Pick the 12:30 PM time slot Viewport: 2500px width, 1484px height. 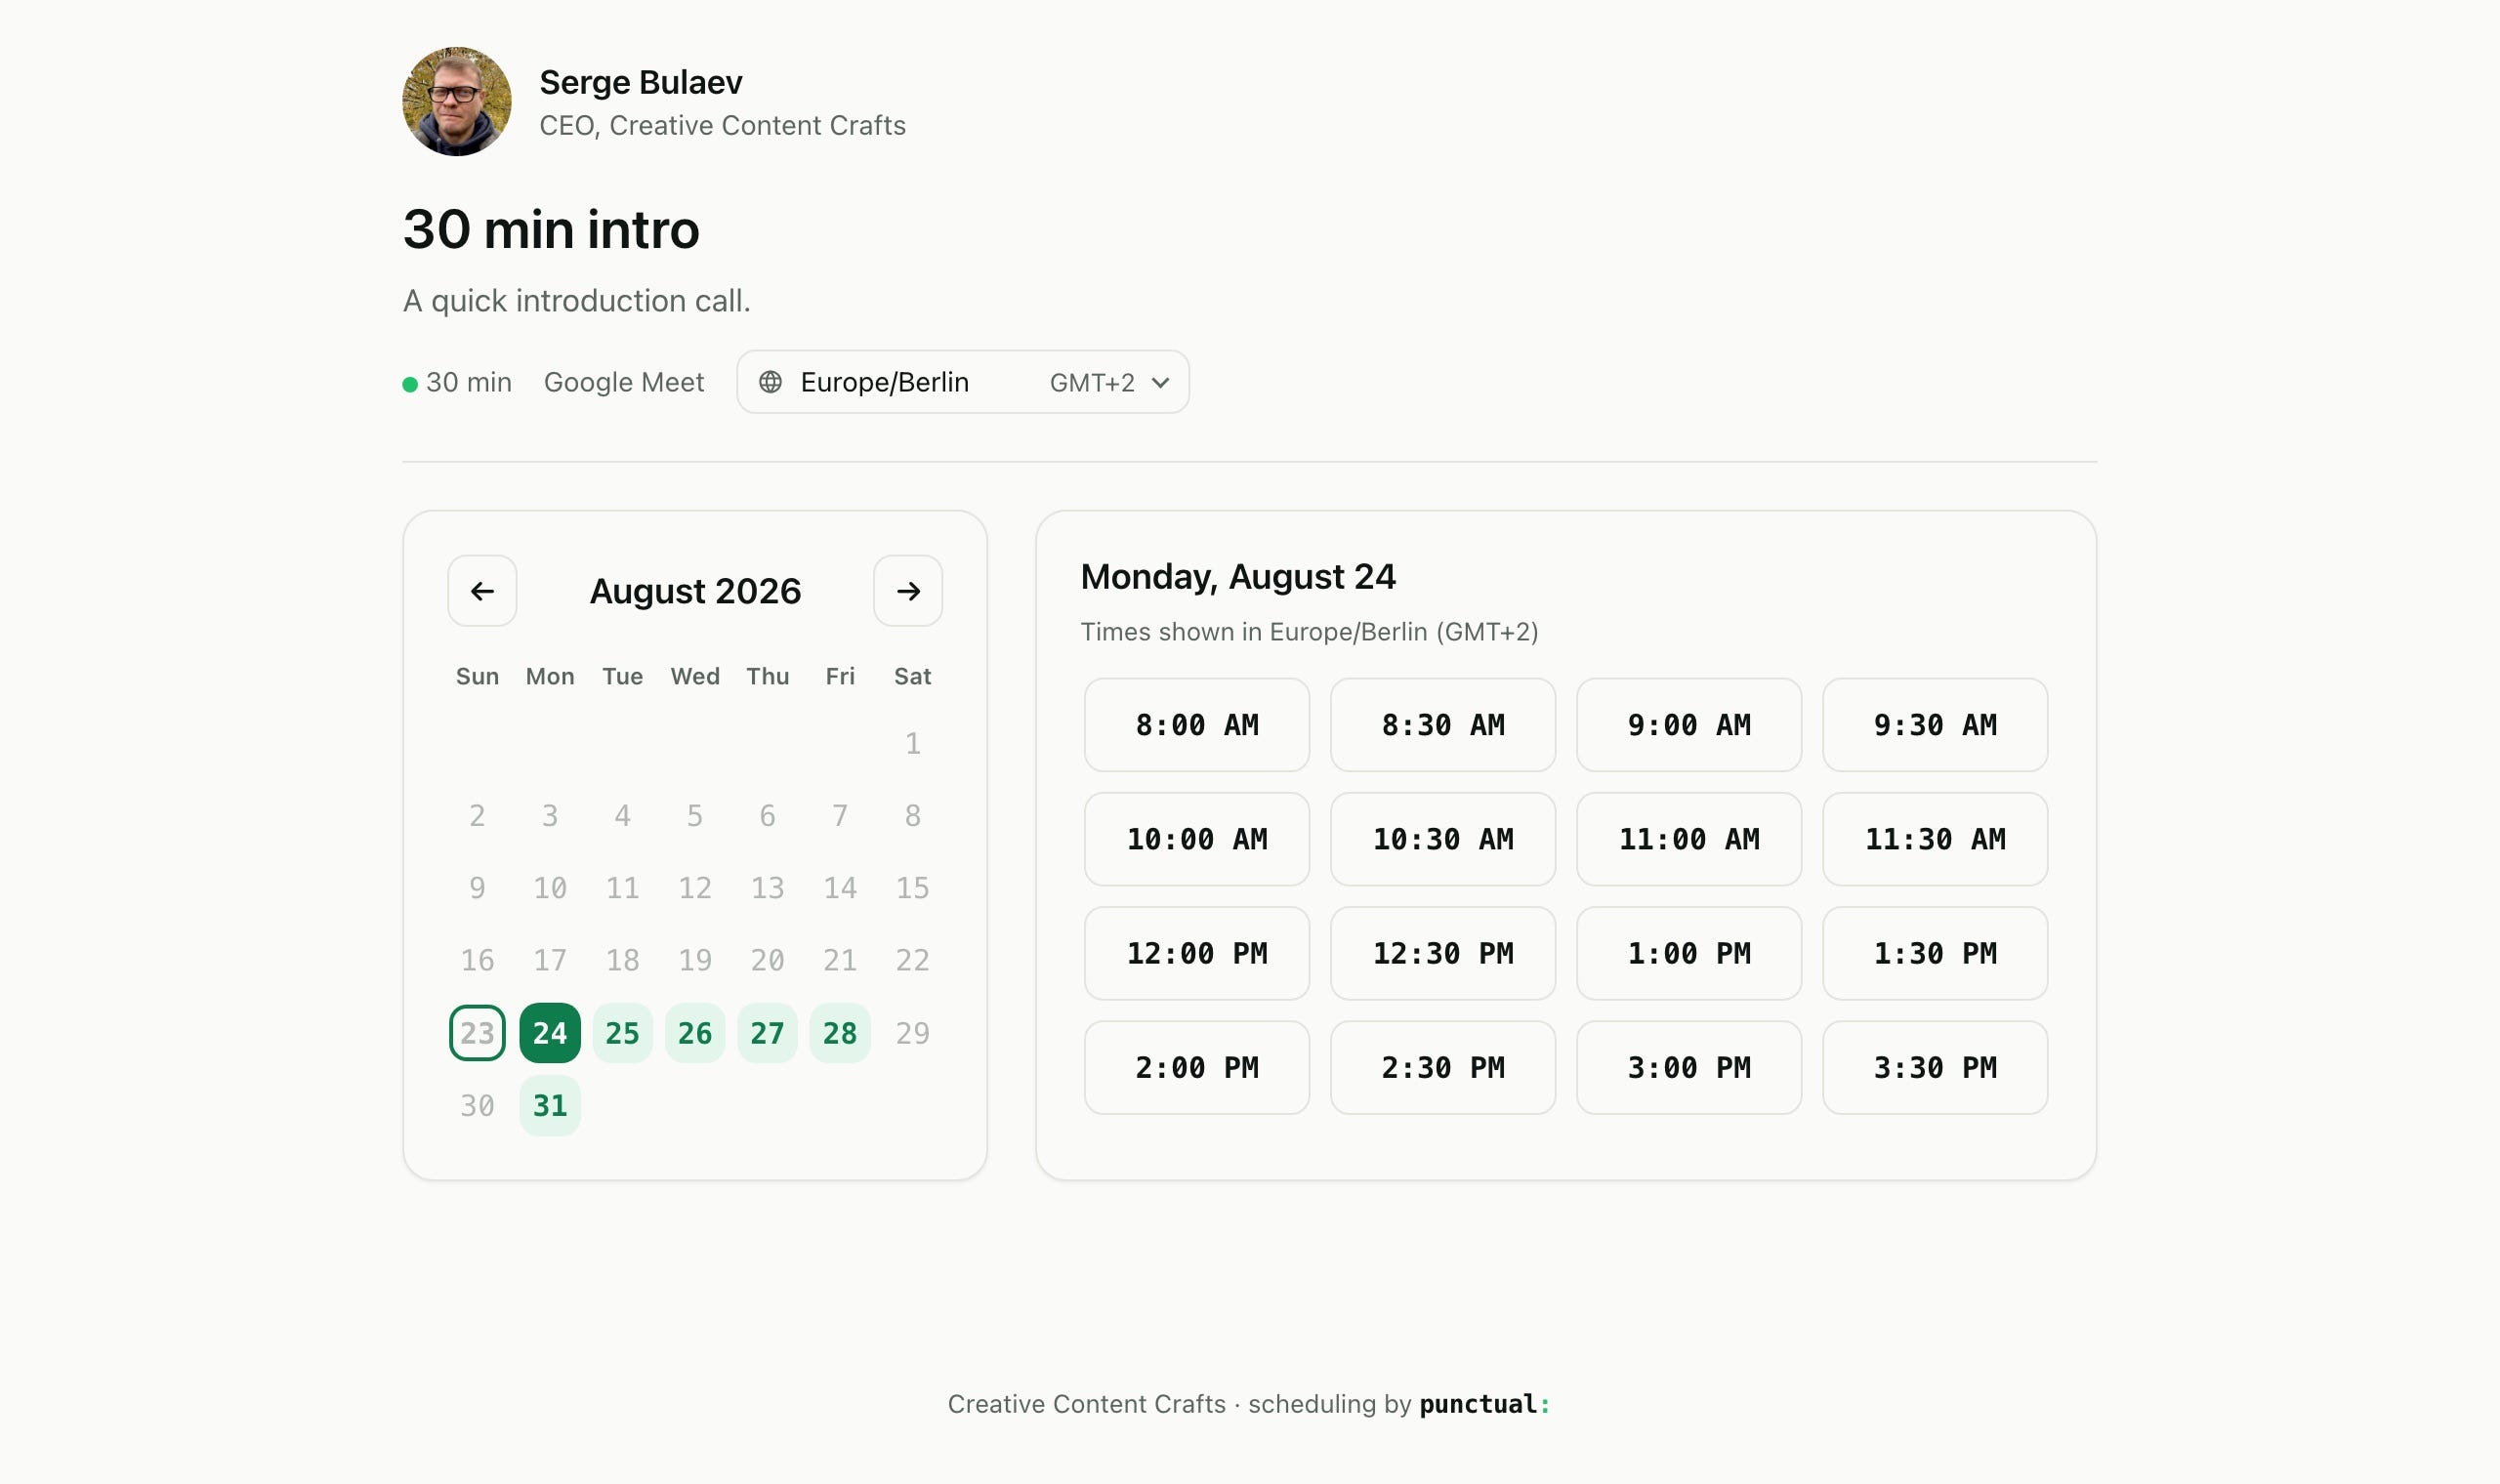pos(1443,953)
